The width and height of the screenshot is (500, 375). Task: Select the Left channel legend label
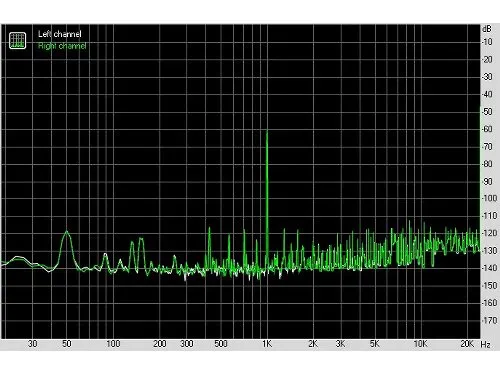click(60, 34)
